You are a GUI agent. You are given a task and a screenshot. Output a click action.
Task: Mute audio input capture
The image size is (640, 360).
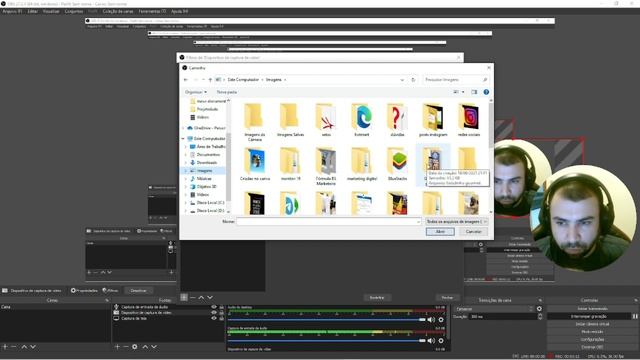(x=431, y=340)
